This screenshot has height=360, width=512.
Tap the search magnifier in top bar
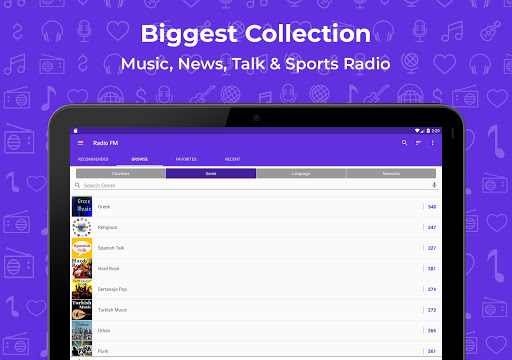point(404,143)
